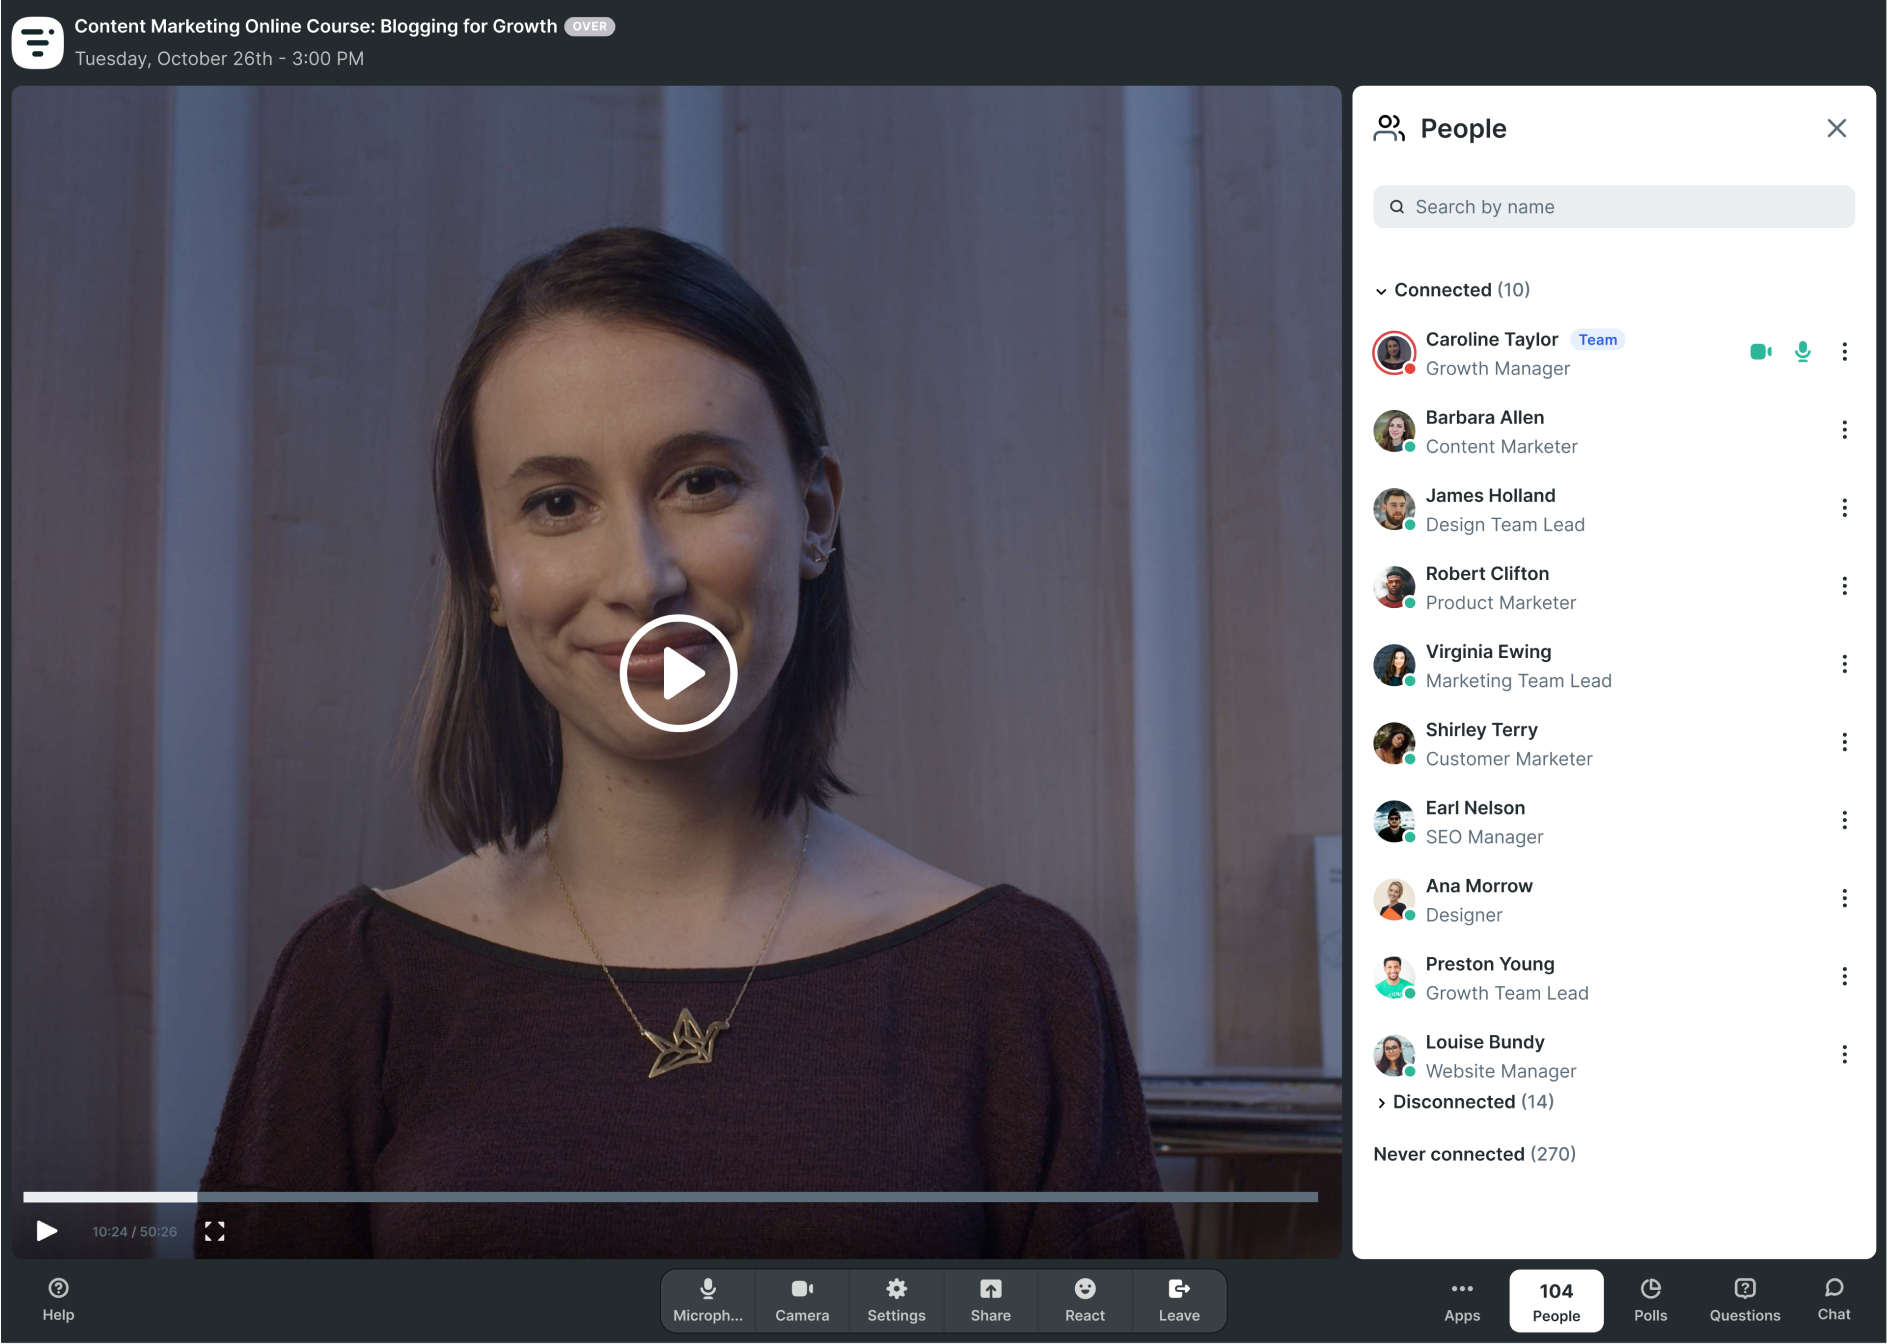The height and width of the screenshot is (1344, 1887).
Task: Click Caroline Taylor's avatar
Action: 1394,353
